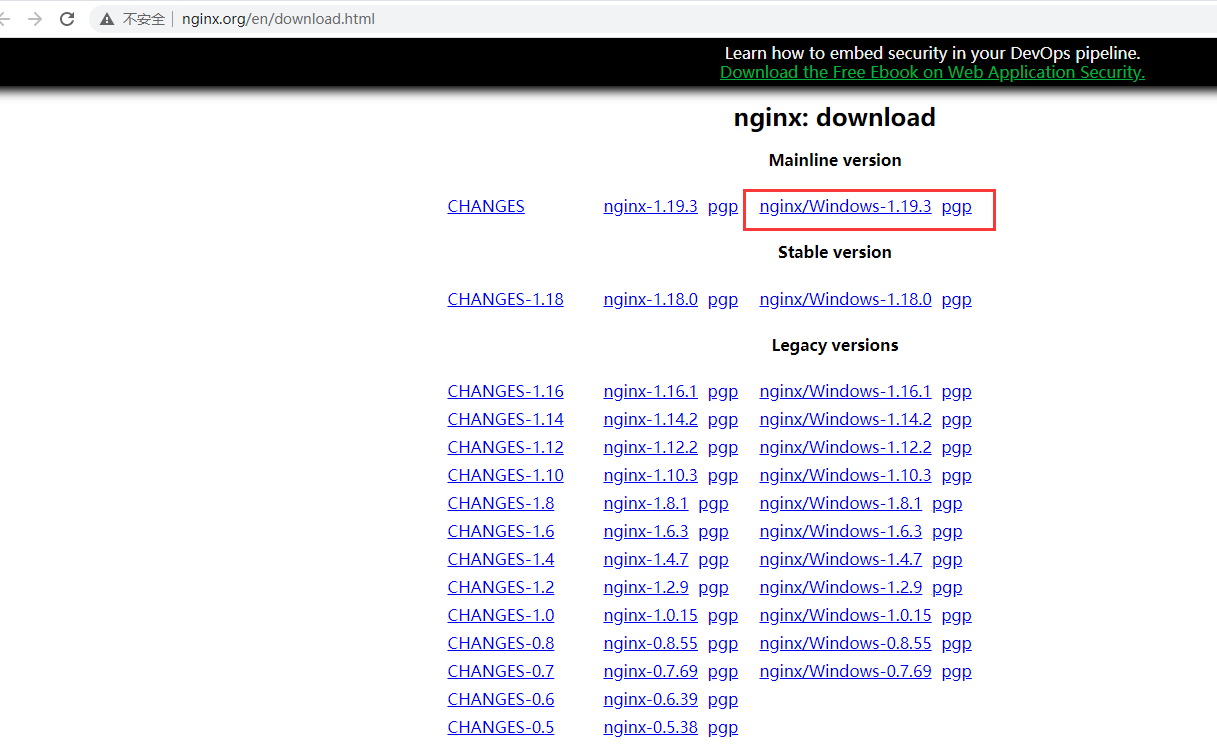Viewport: 1217px width, 750px height.
Task: Download nginx-0.5.38 source
Action: tap(650, 727)
